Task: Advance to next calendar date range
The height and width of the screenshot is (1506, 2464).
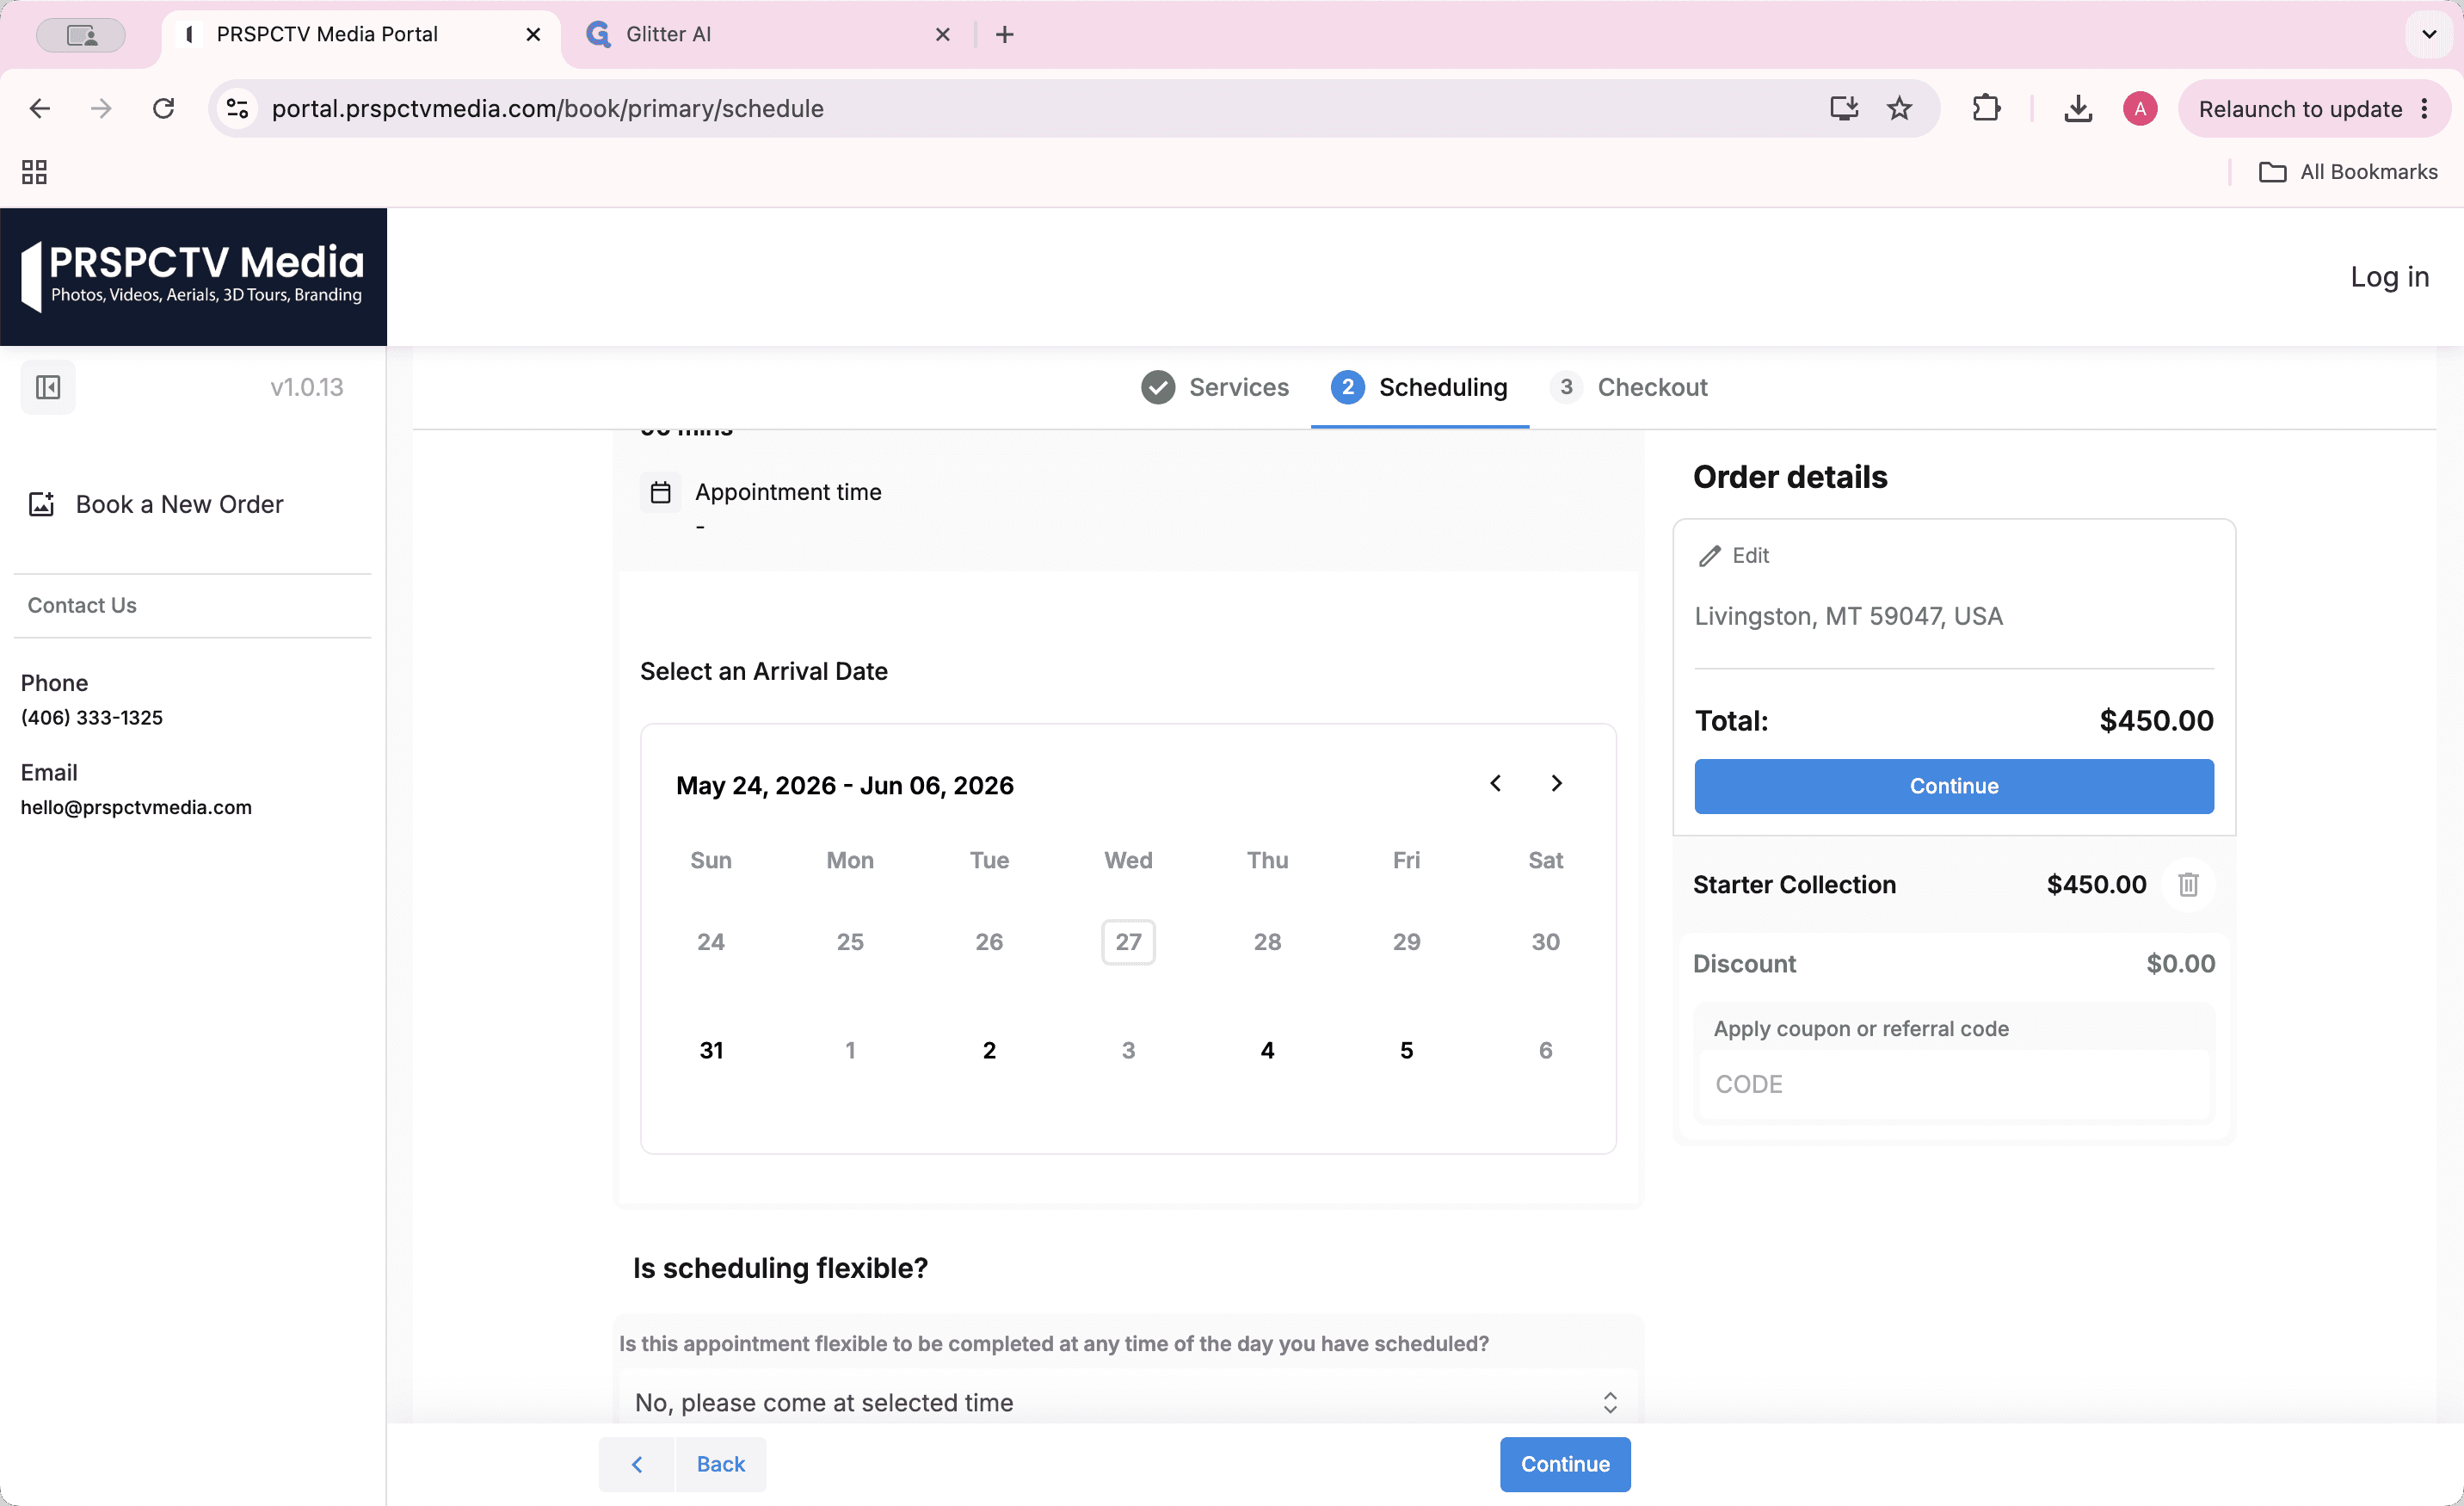Action: [1556, 784]
